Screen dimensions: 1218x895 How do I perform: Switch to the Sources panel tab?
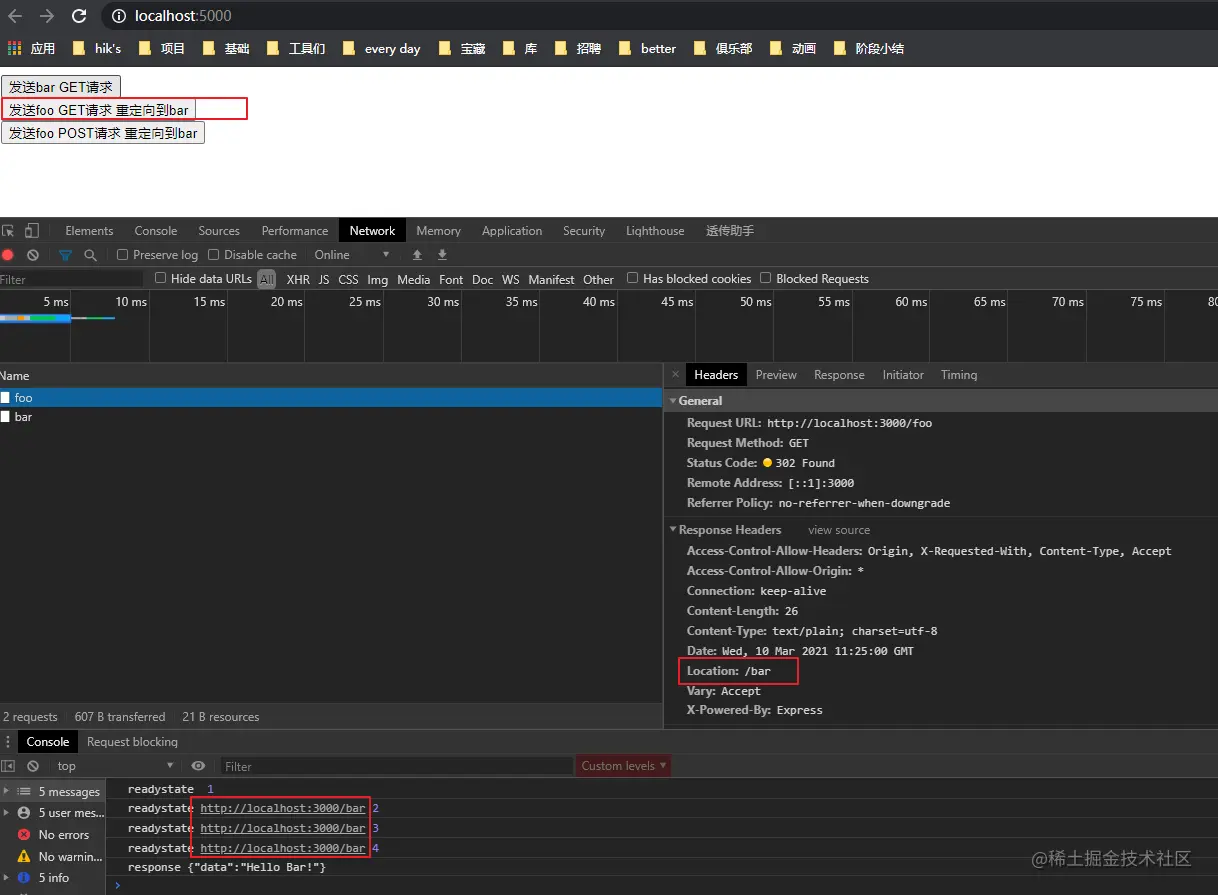pos(219,230)
